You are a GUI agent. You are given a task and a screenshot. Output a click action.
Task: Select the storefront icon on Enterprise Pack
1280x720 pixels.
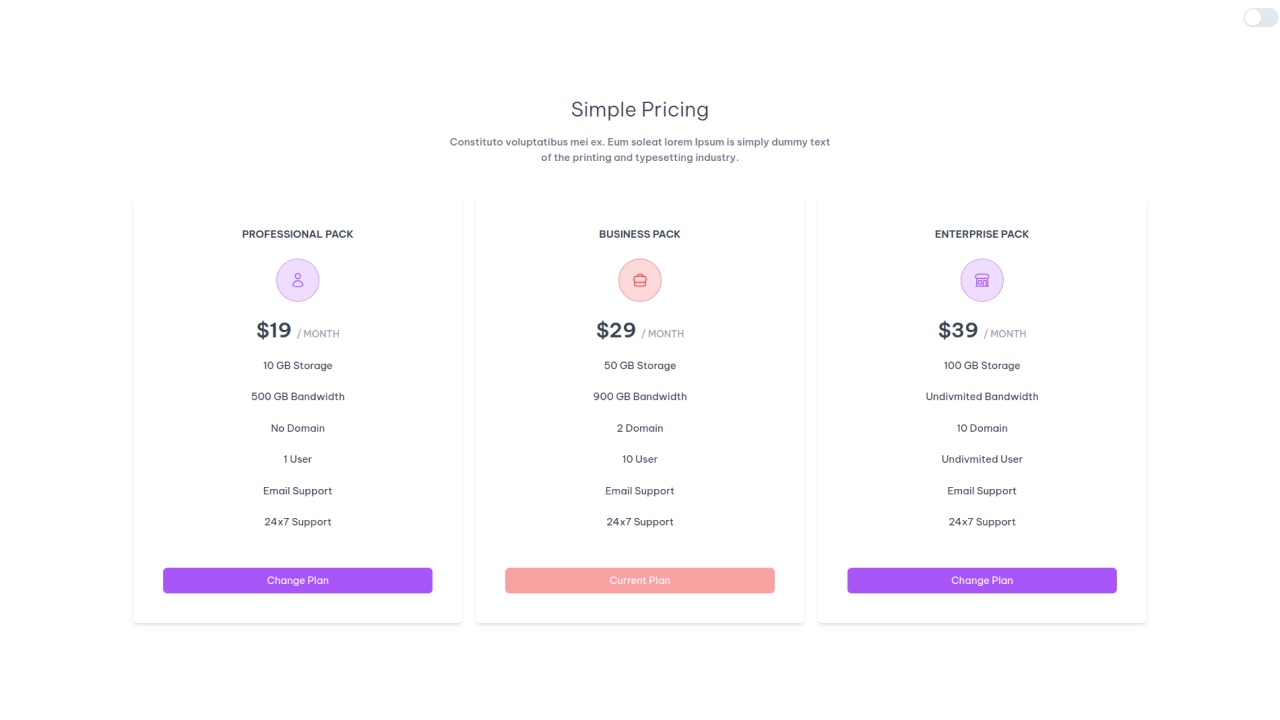pyautogui.click(x=982, y=280)
